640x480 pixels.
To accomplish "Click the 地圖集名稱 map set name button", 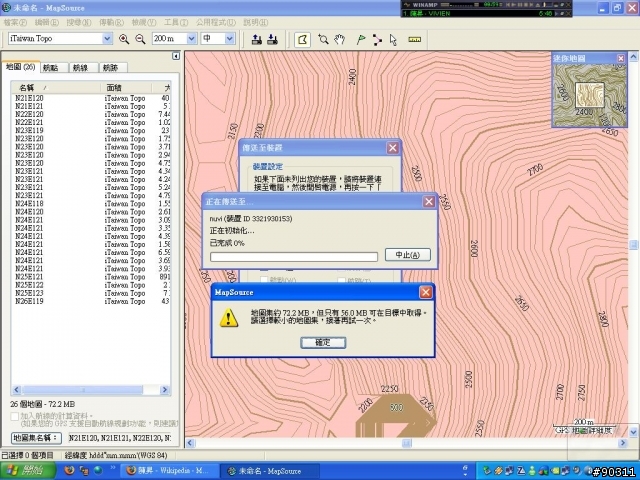I will [x=36, y=438].
